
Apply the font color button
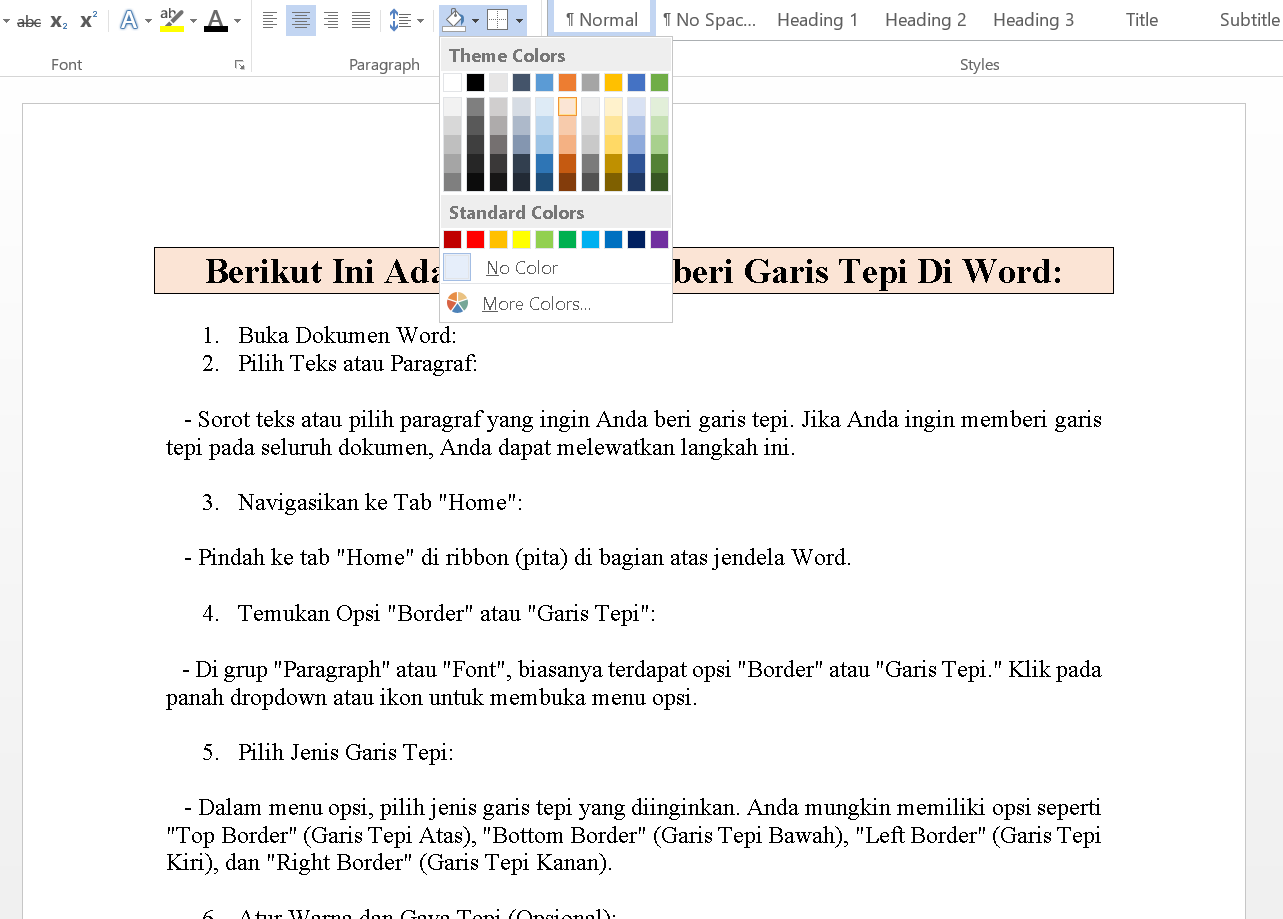click(x=215, y=20)
